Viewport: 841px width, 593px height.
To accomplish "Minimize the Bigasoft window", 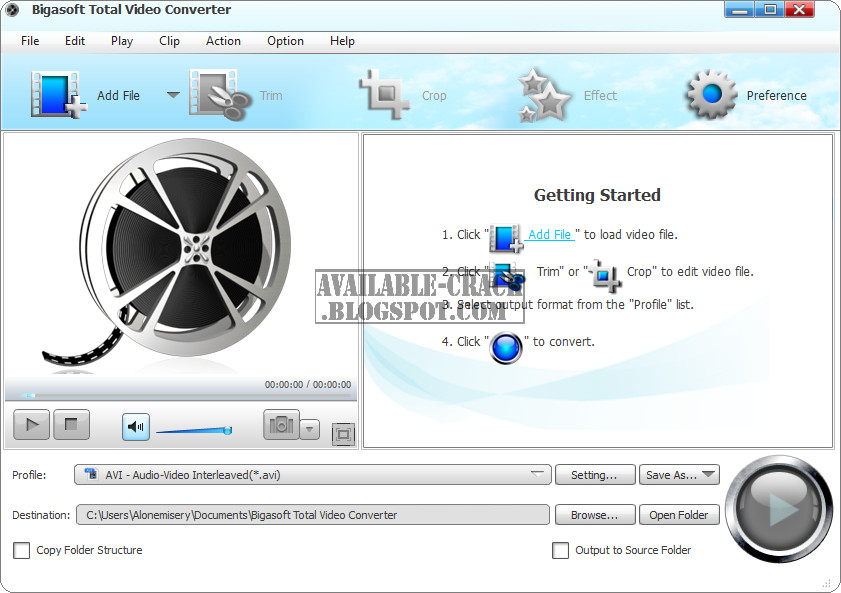I will tap(740, 10).
